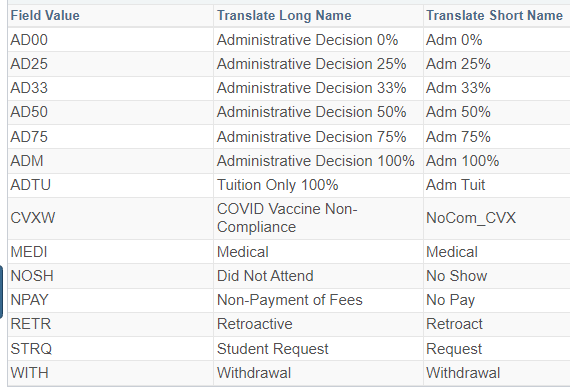
Task: Select Tuition Only 100% entry
Action: 277,185
